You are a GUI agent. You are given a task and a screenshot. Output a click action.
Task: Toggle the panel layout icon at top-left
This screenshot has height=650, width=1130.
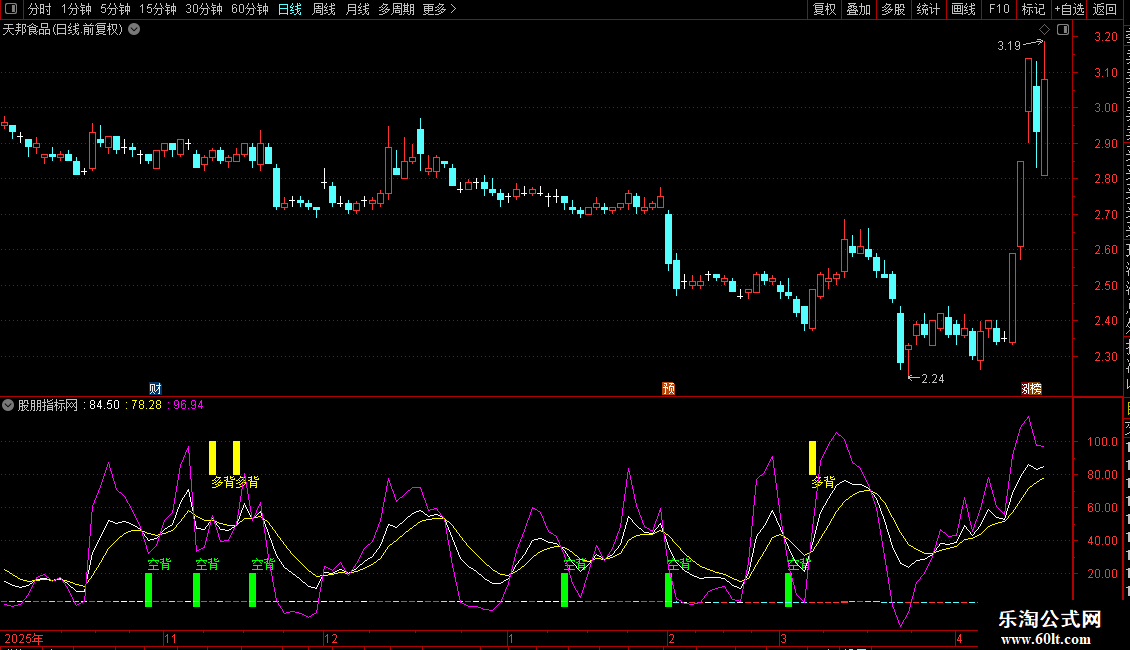(11, 9)
